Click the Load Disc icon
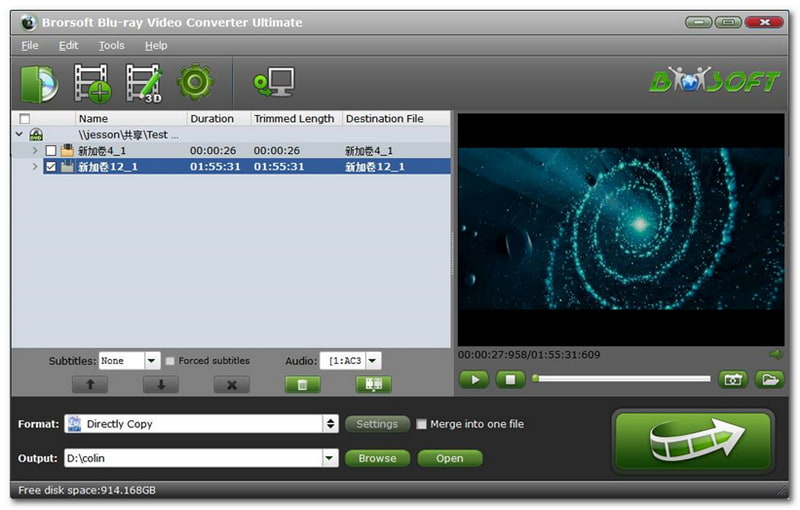This screenshot has width=800, height=510. (x=40, y=82)
